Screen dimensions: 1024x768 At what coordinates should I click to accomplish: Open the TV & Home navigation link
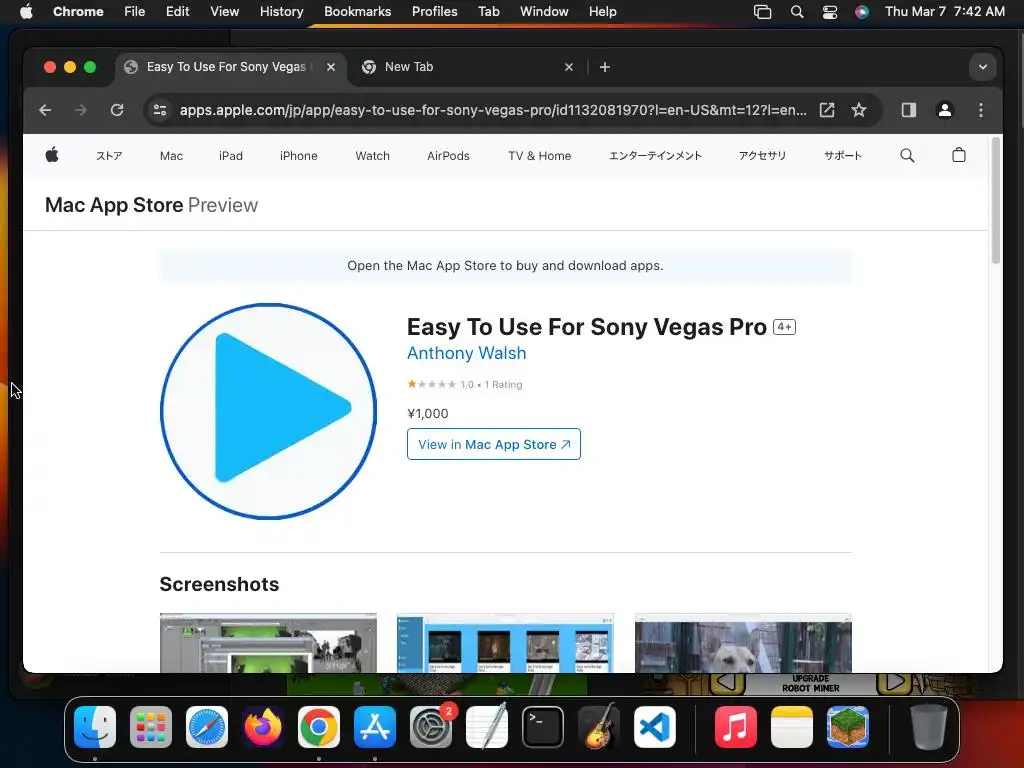pos(539,156)
